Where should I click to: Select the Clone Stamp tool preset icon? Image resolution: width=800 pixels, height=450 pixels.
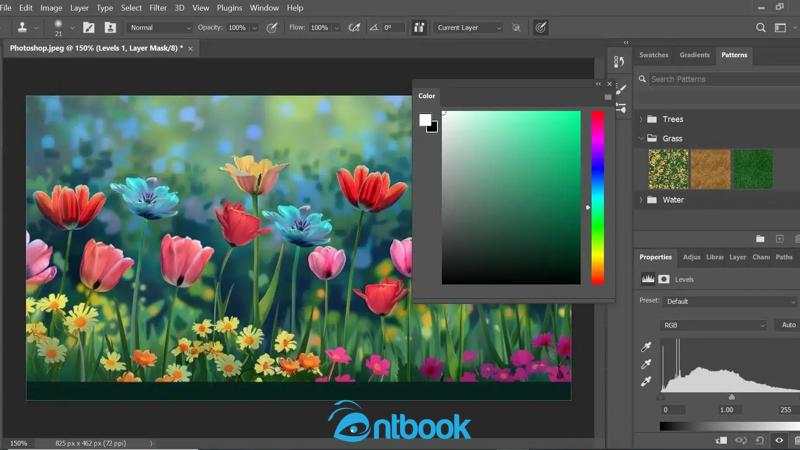point(22,28)
